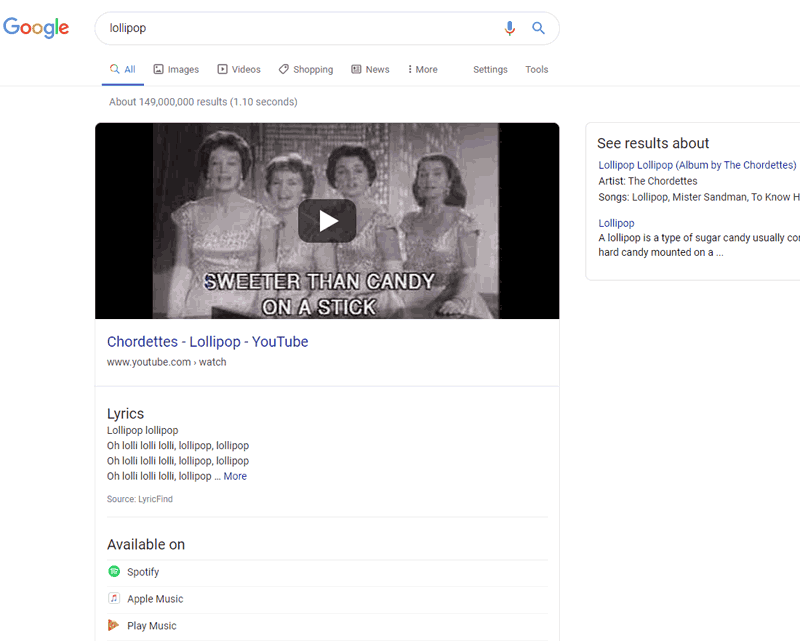The image size is (800, 641).
Task: Show search Tools options
Action: pos(537,70)
